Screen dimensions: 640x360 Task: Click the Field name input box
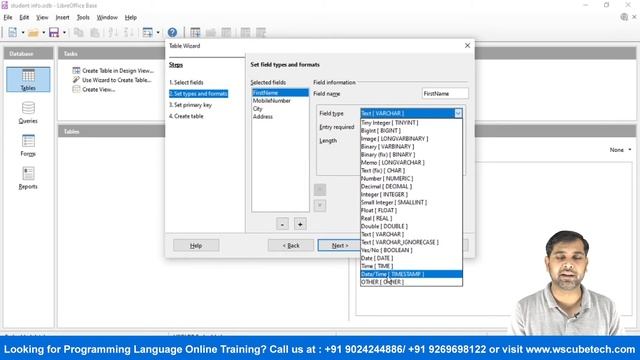(445, 93)
